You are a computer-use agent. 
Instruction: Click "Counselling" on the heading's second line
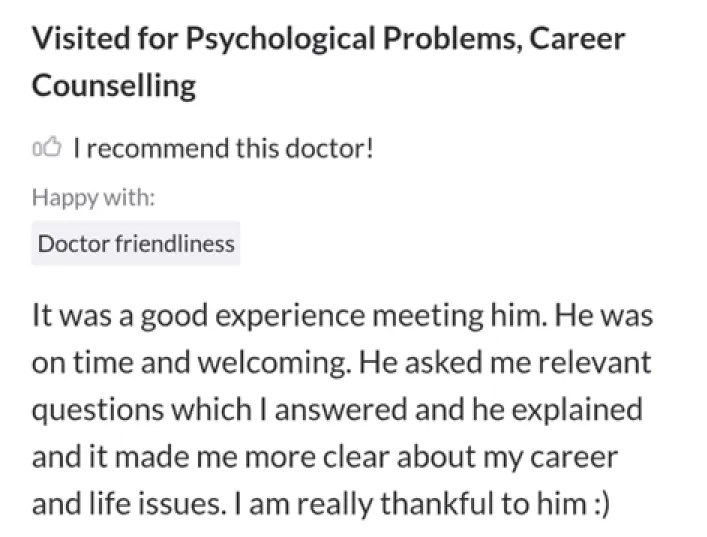click(x=114, y=85)
